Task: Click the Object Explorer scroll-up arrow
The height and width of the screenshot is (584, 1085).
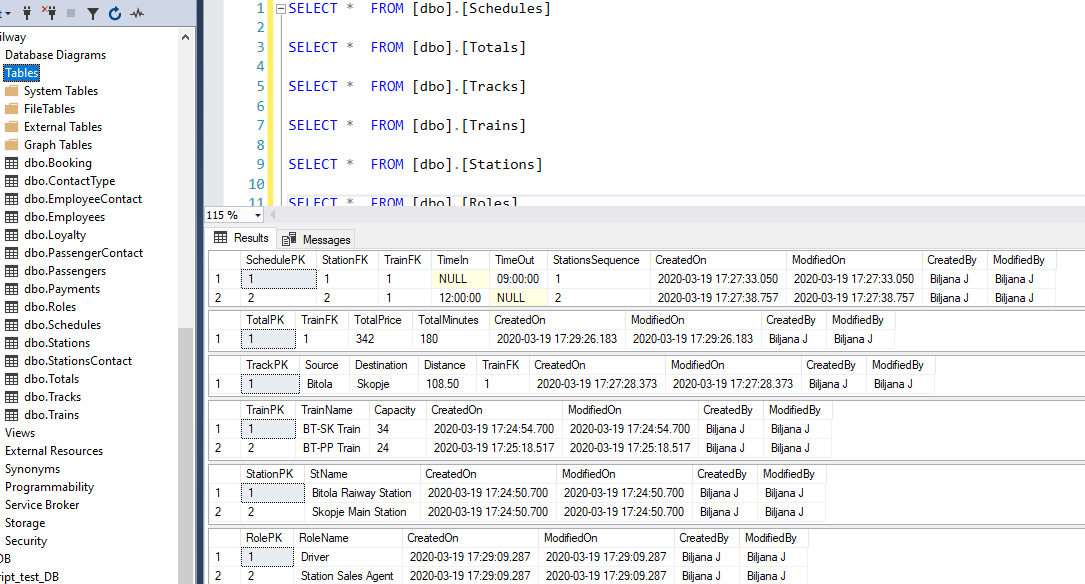Action: tap(186, 37)
